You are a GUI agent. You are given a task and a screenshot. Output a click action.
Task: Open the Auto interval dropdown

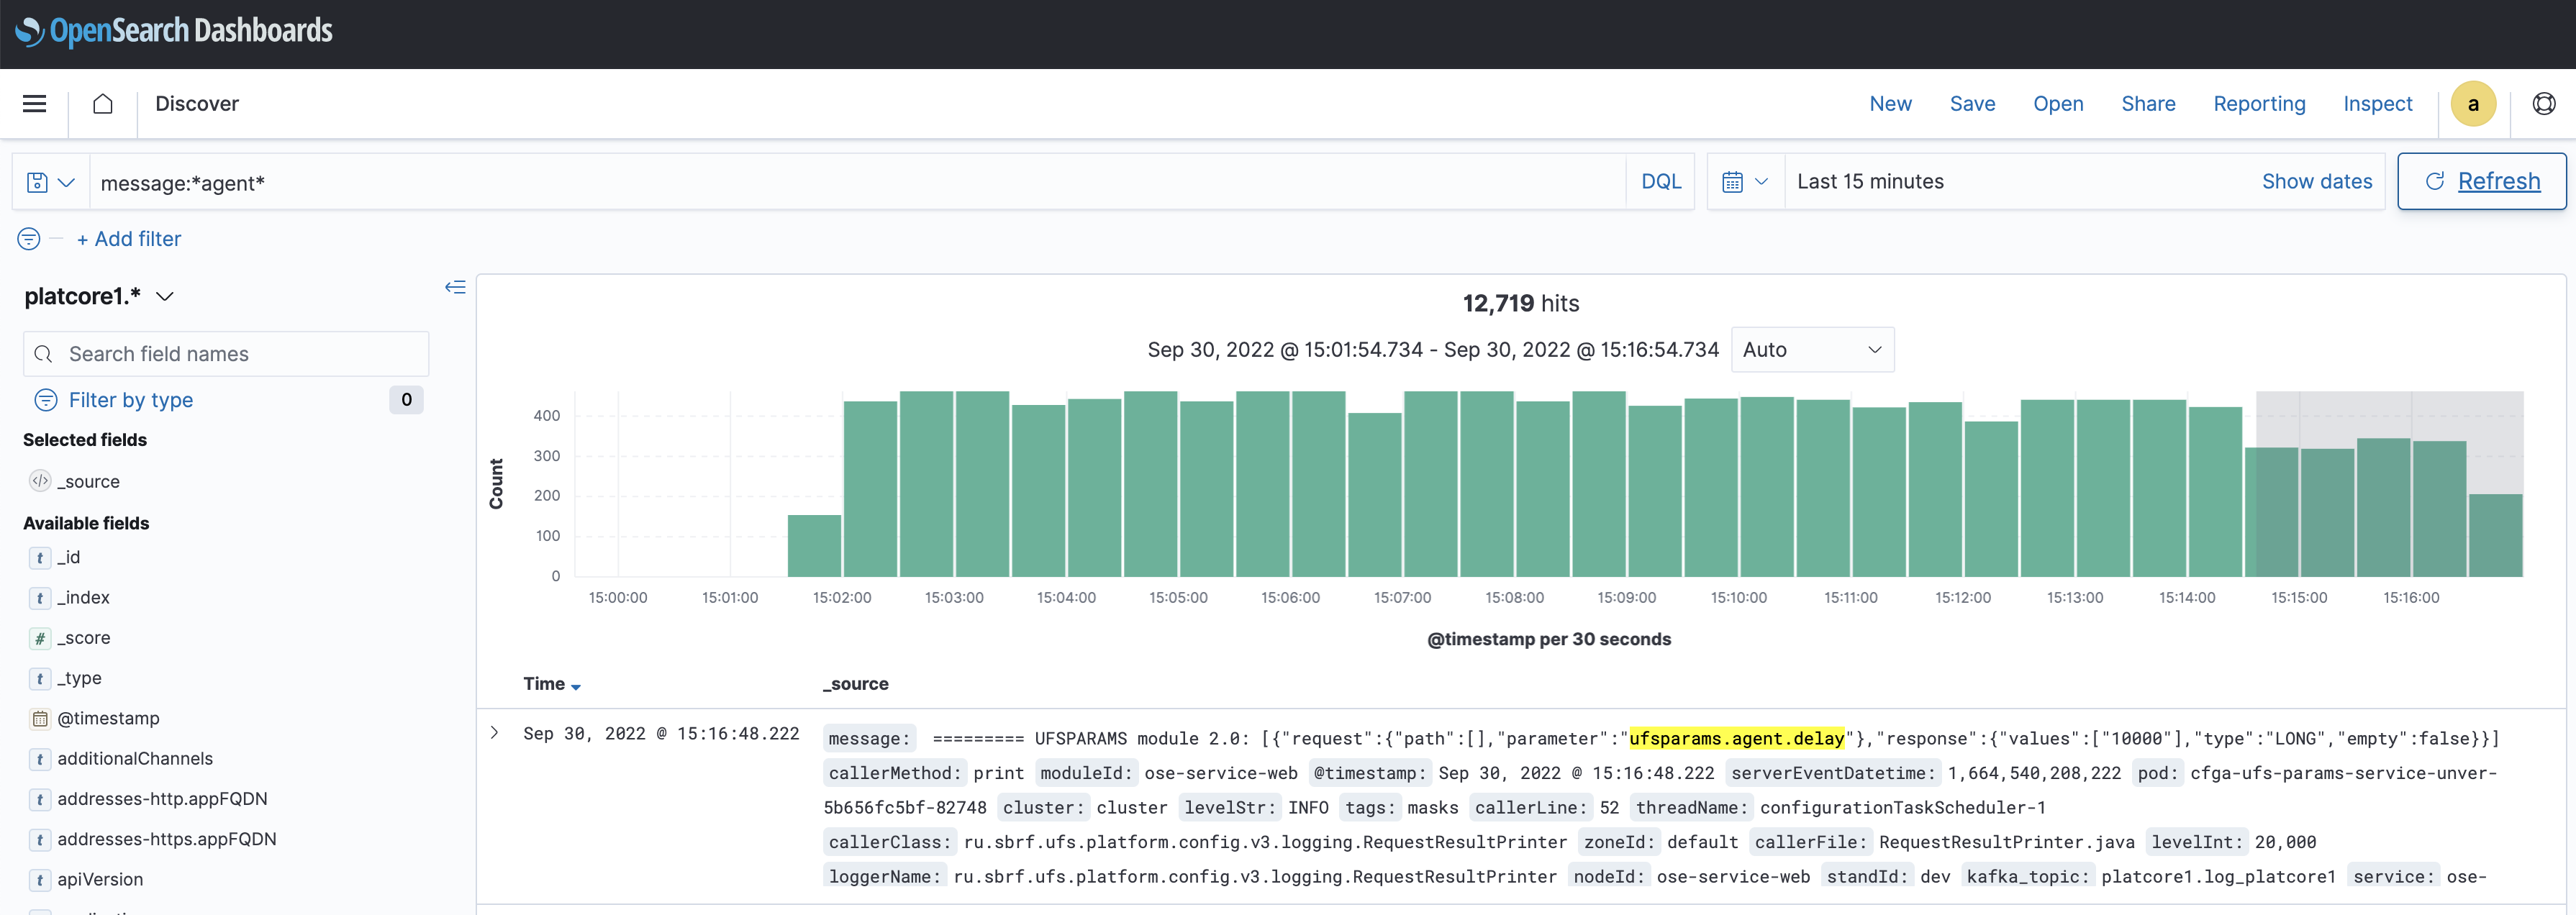pyautogui.click(x=1812, y=350)
